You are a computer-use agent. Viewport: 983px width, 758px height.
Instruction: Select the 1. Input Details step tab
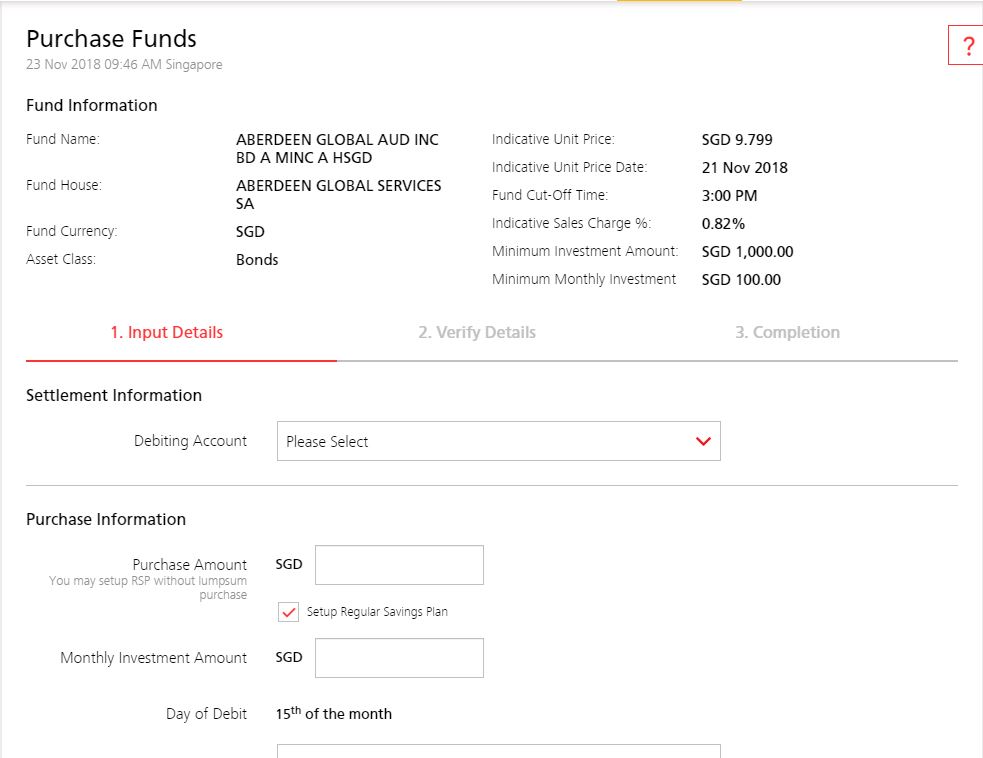click(167, 332)
